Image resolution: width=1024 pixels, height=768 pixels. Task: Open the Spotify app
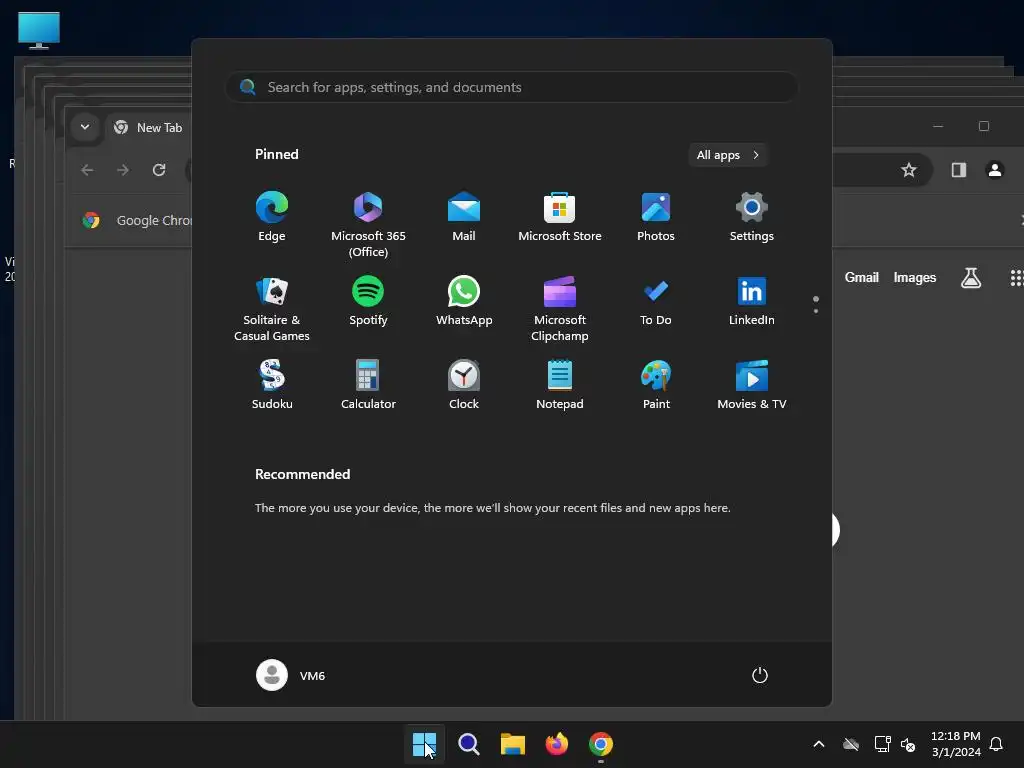pos(368,301)
